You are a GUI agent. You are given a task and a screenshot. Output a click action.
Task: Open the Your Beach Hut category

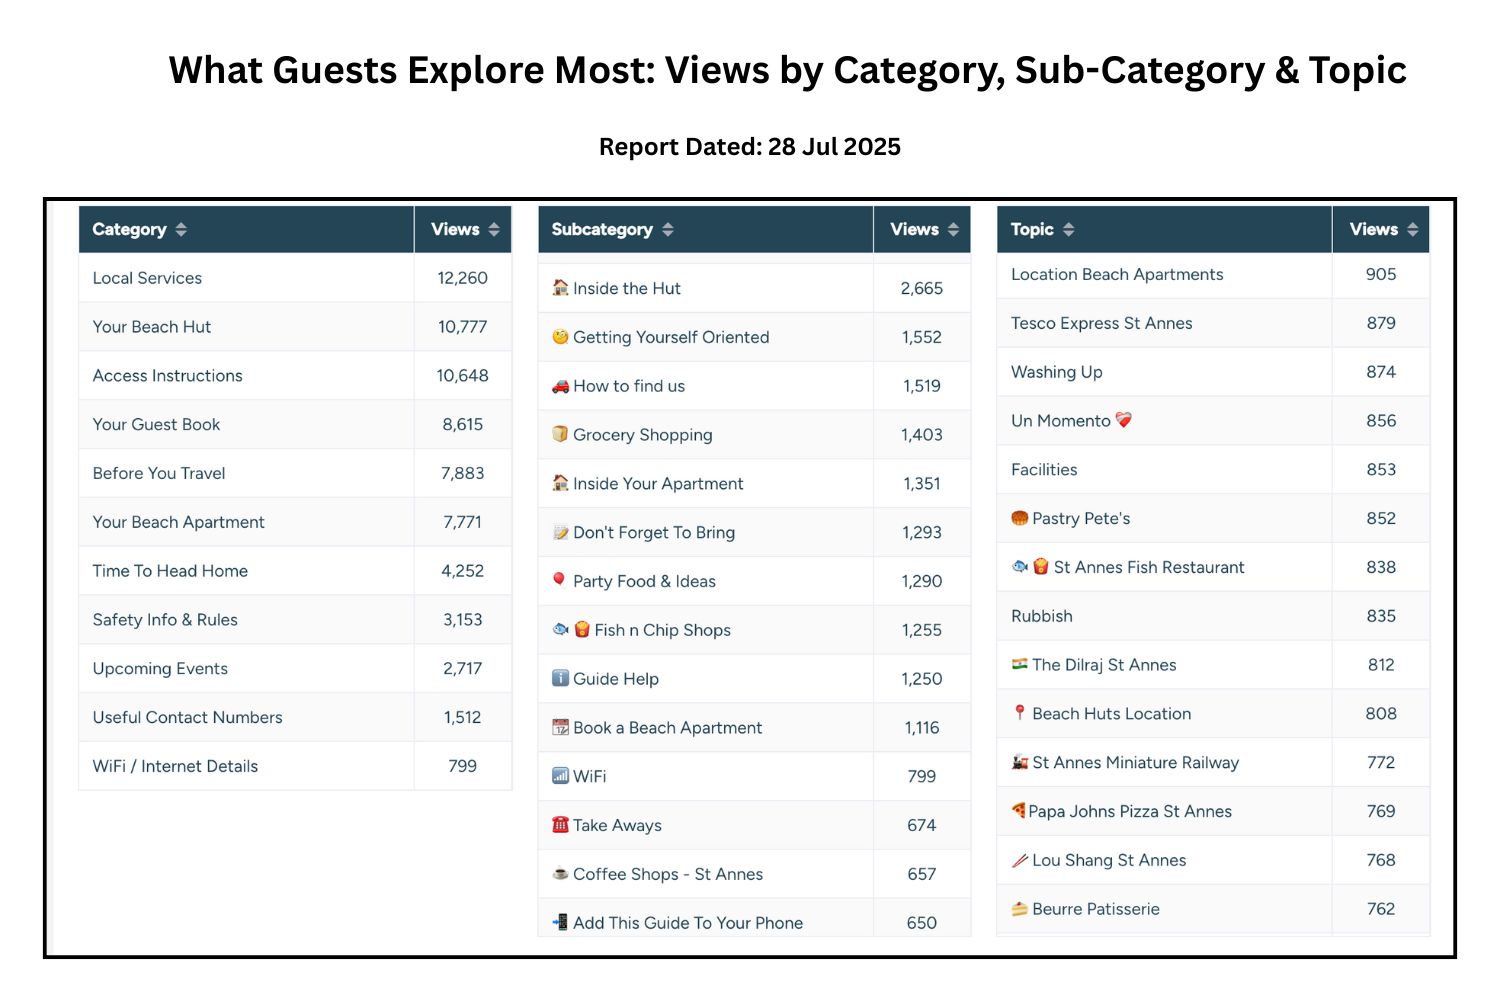pos(295,327)
